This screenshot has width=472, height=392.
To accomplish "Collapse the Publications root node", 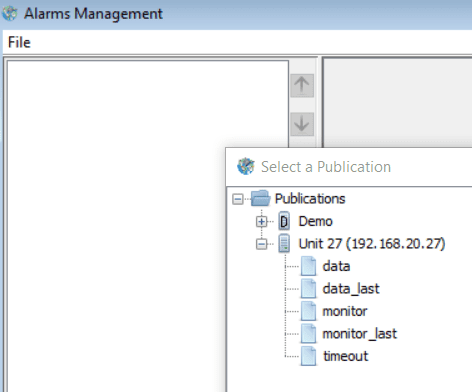I will point(238,199).
